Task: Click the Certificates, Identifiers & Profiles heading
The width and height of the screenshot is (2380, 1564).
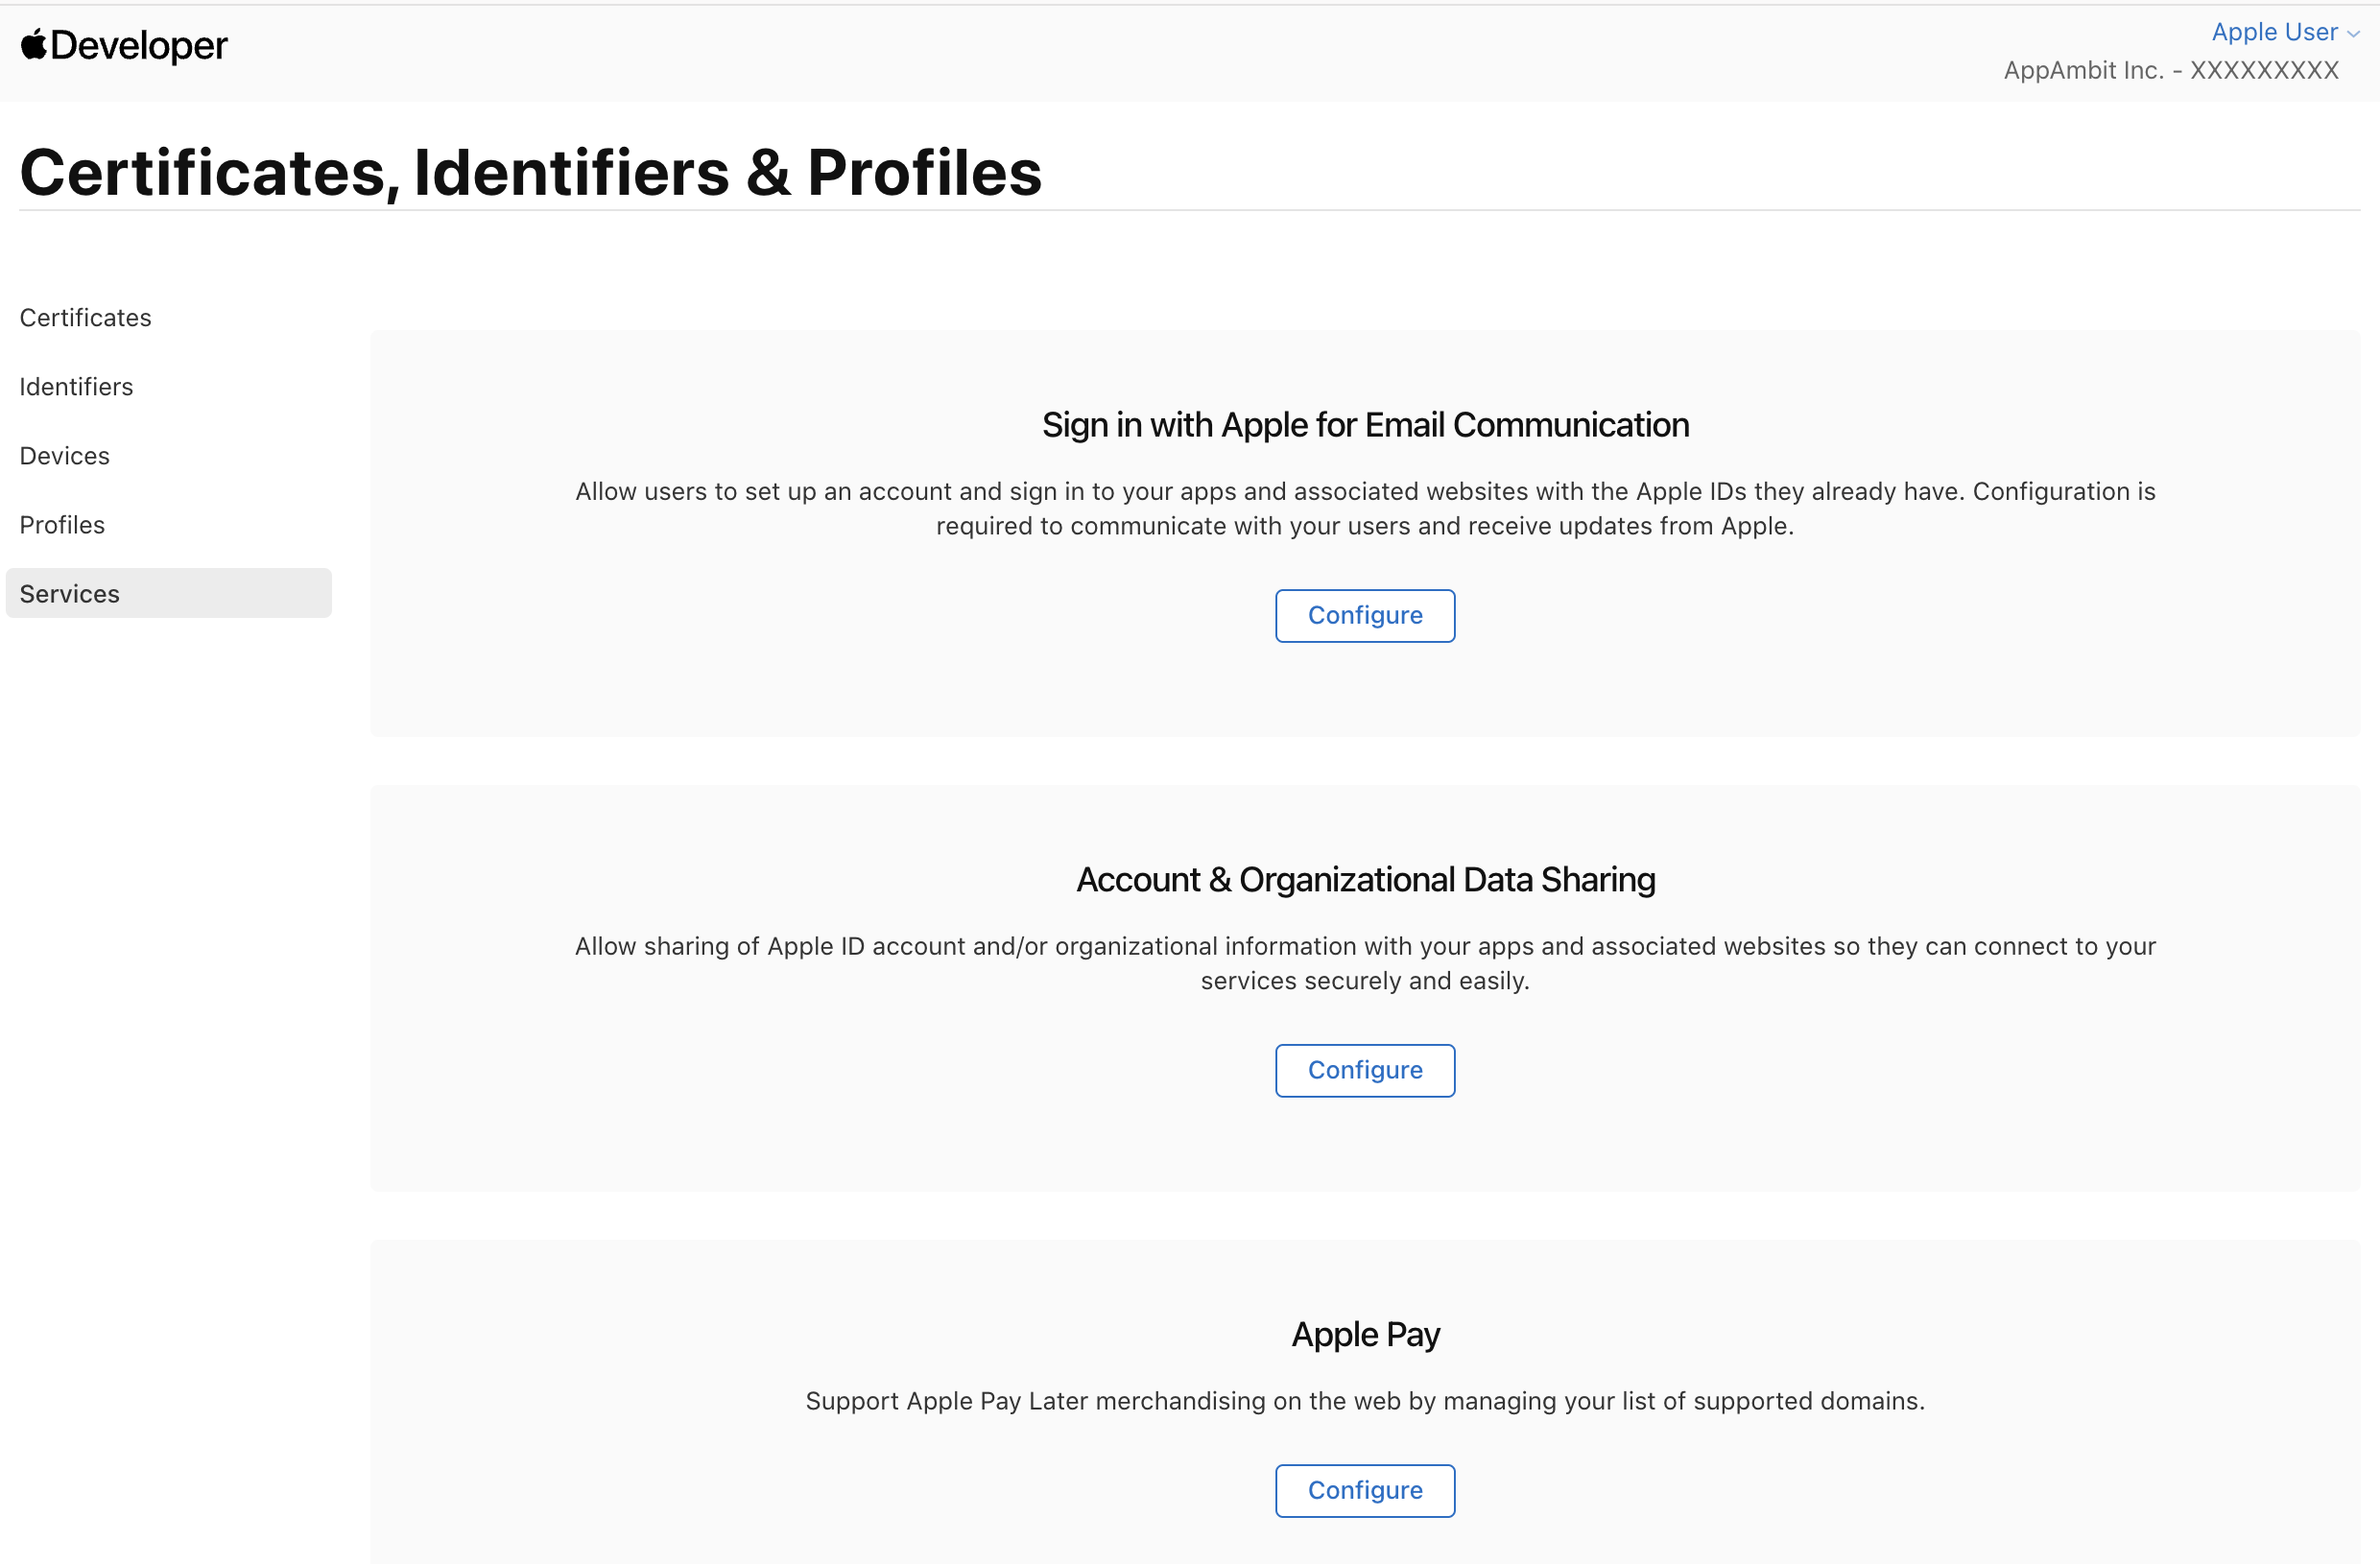Action: [x=531, y=172]
